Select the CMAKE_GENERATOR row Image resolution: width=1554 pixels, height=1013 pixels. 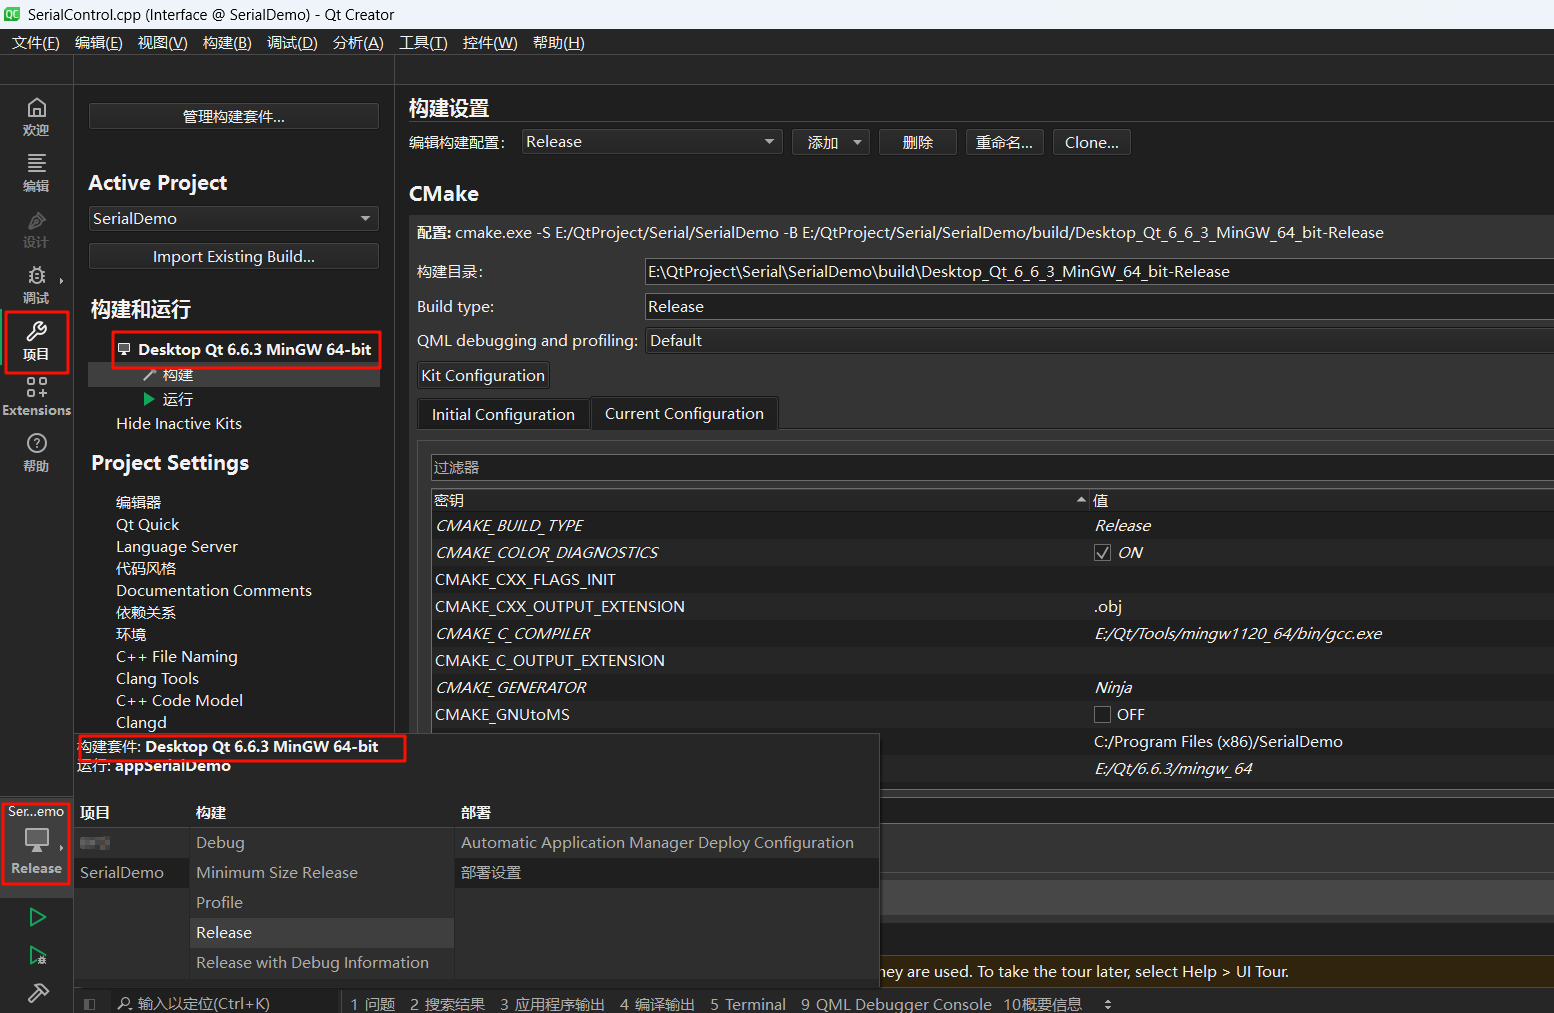pyautogui.click(x=992, y=688)
